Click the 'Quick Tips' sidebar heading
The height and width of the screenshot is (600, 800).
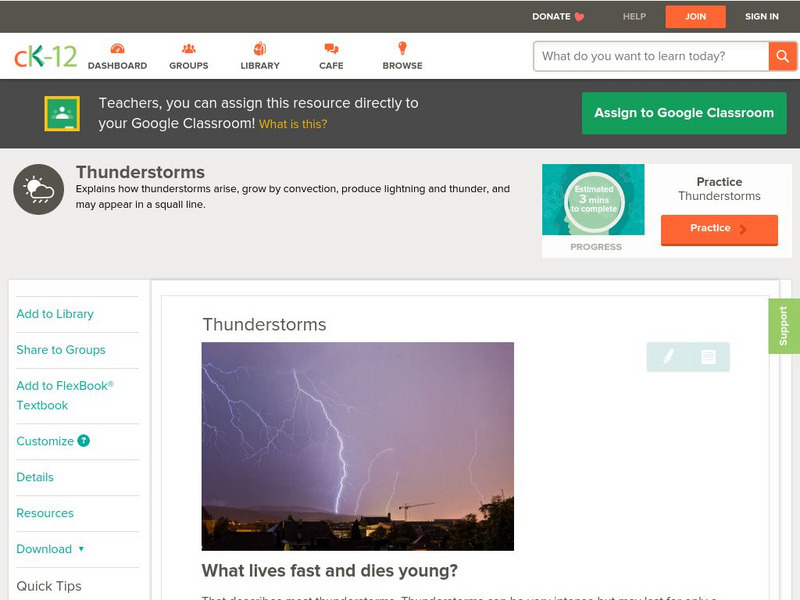point(49,586)
